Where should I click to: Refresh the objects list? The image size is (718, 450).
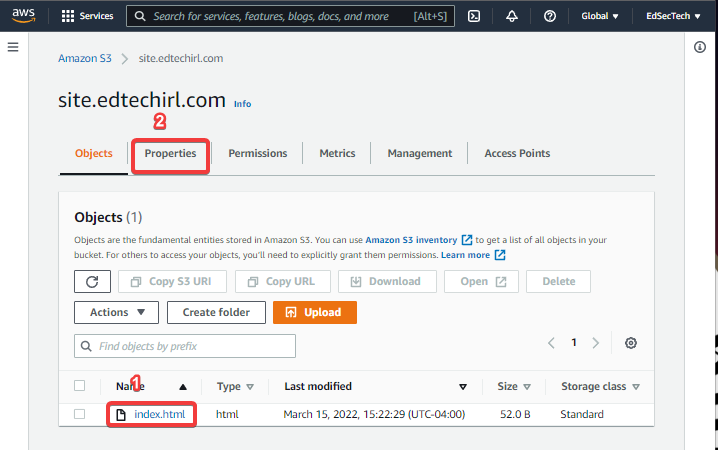[92, 281]
